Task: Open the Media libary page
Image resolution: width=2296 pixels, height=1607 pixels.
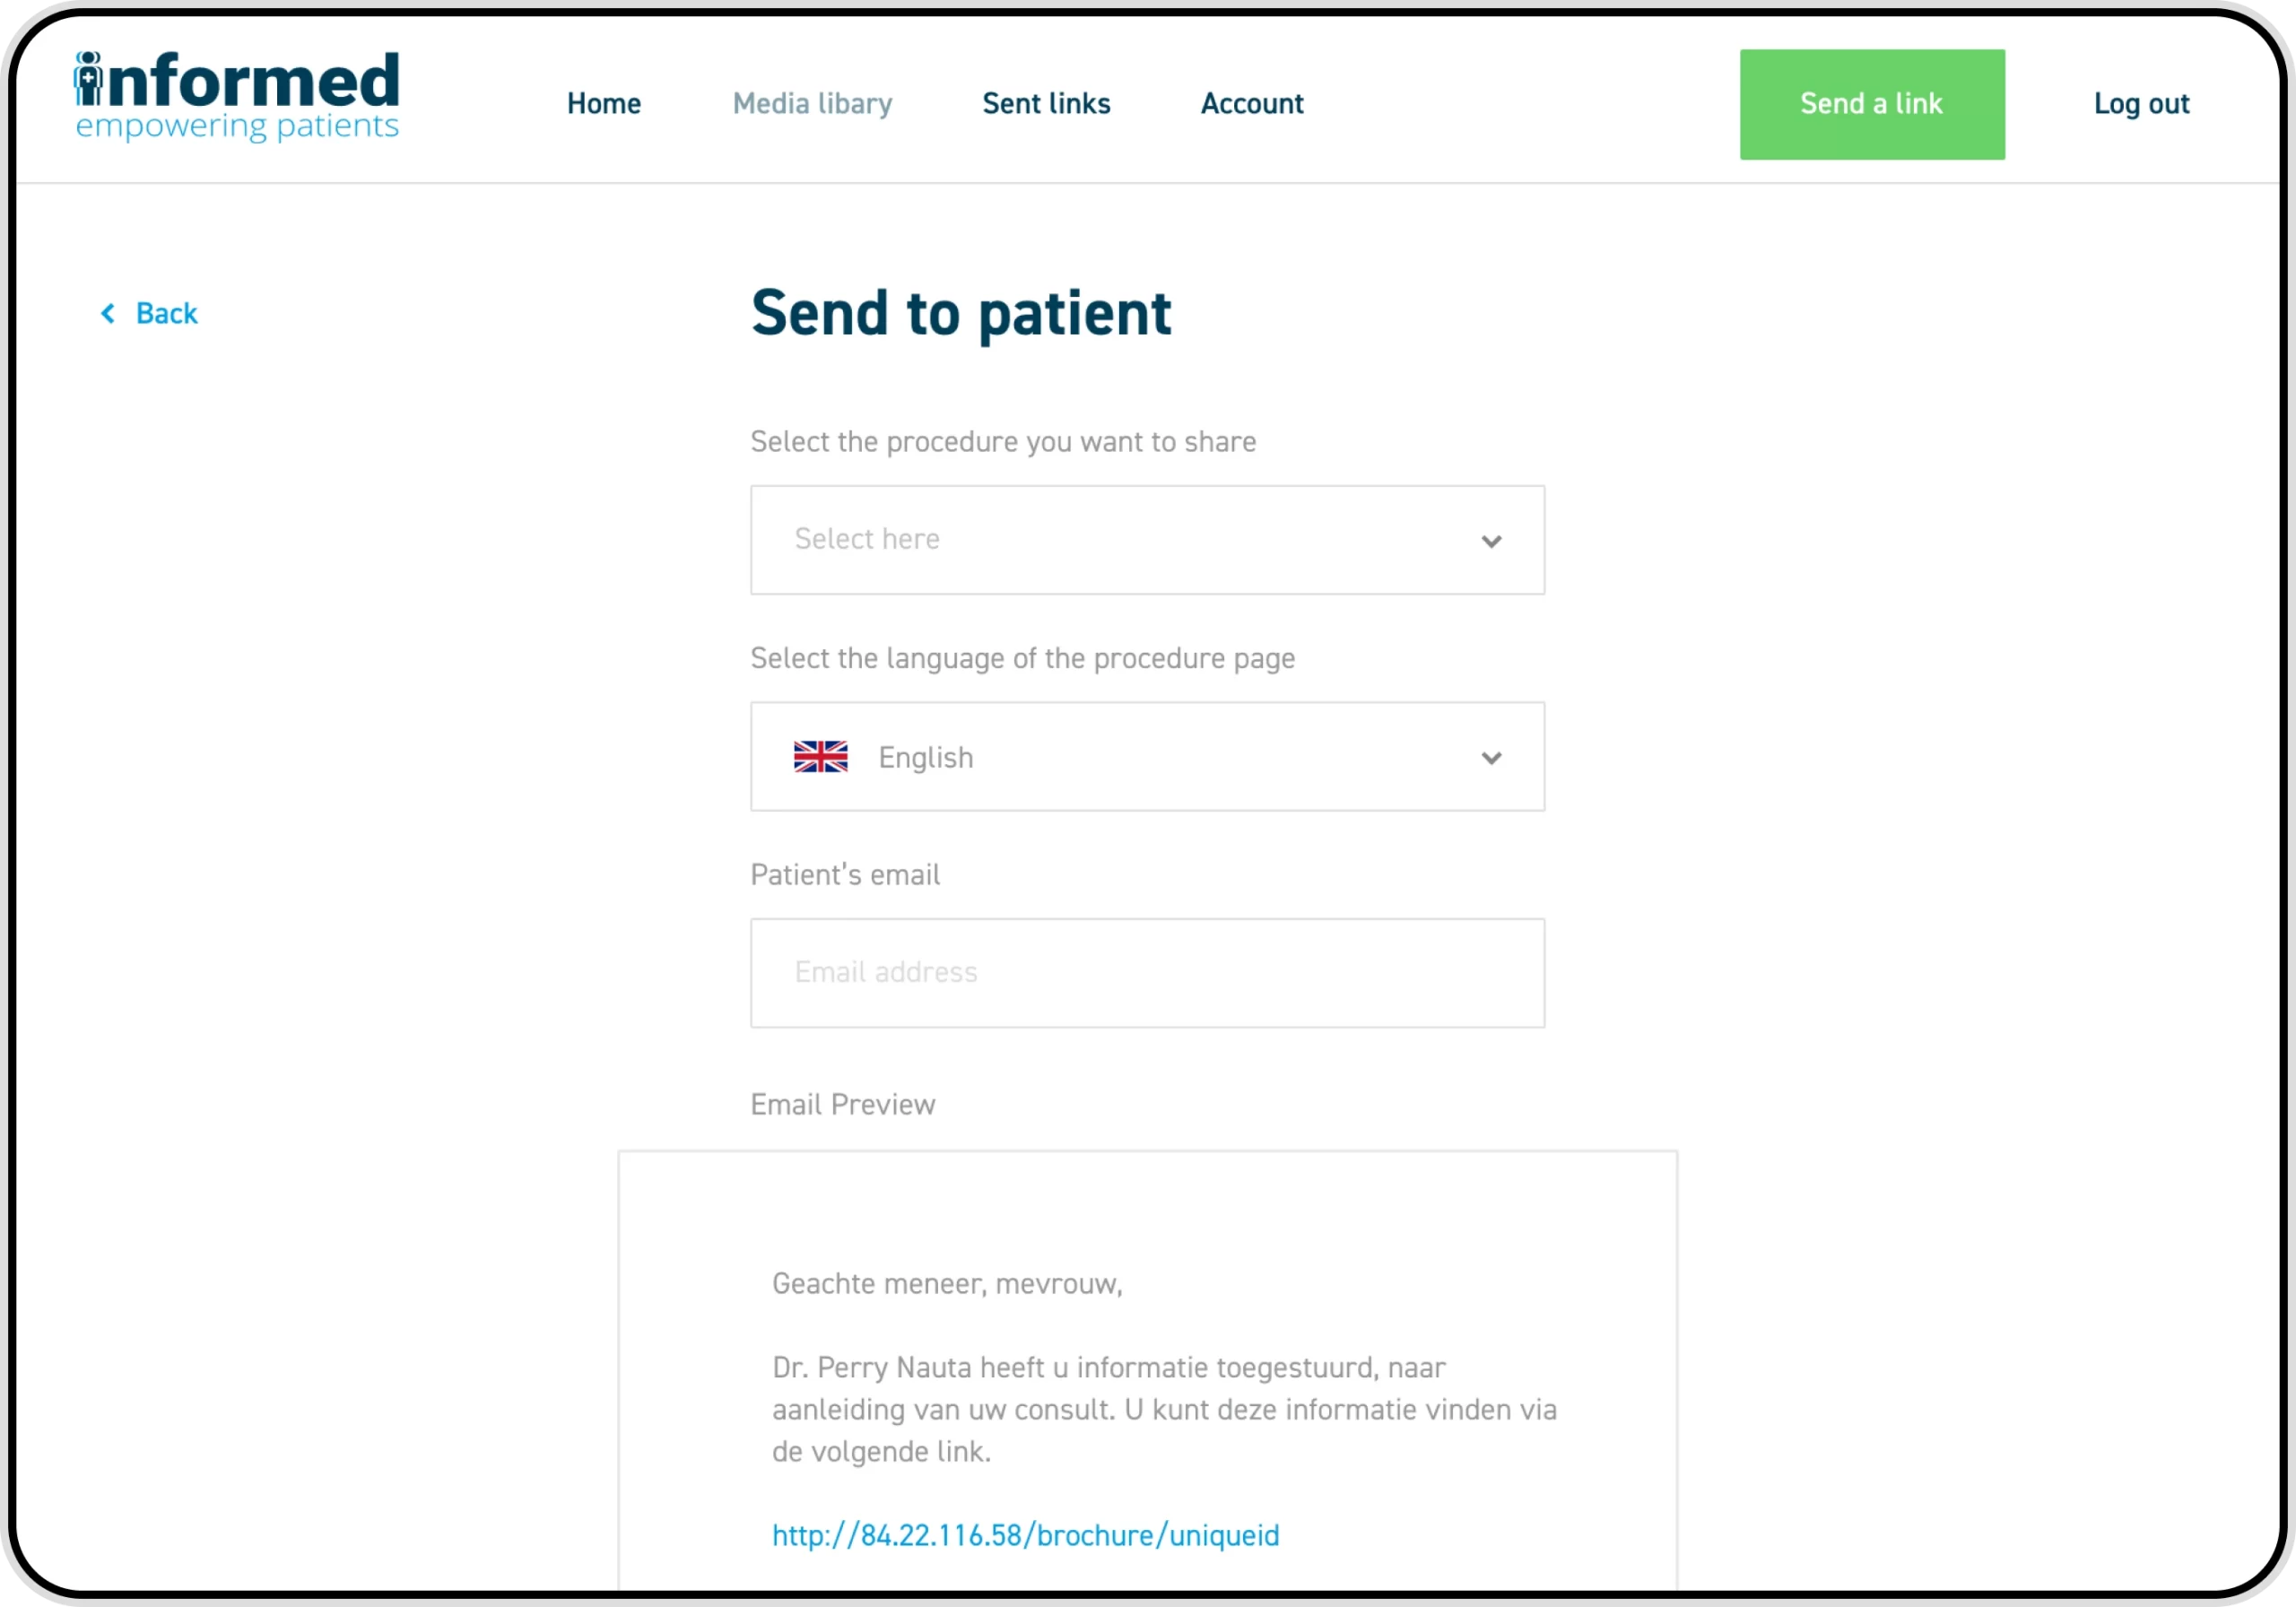Action: [812, 104]
